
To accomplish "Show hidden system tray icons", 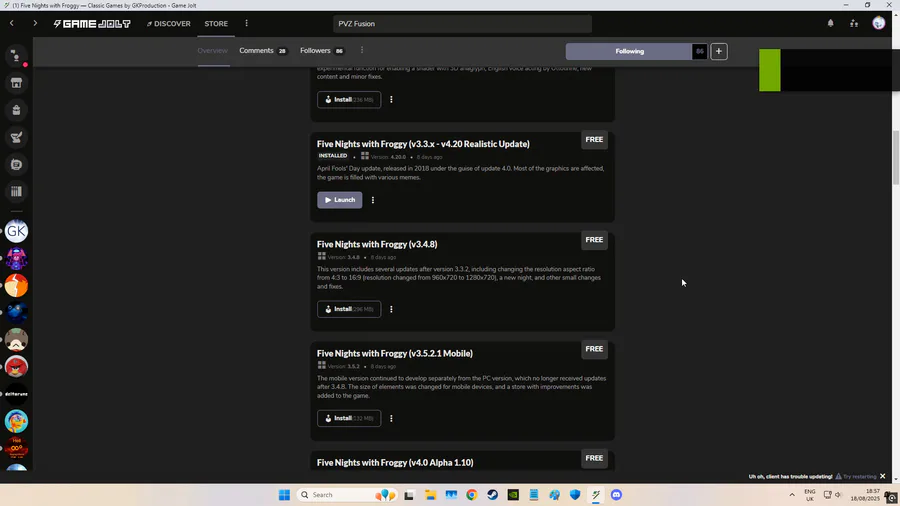I will point(792,495).
